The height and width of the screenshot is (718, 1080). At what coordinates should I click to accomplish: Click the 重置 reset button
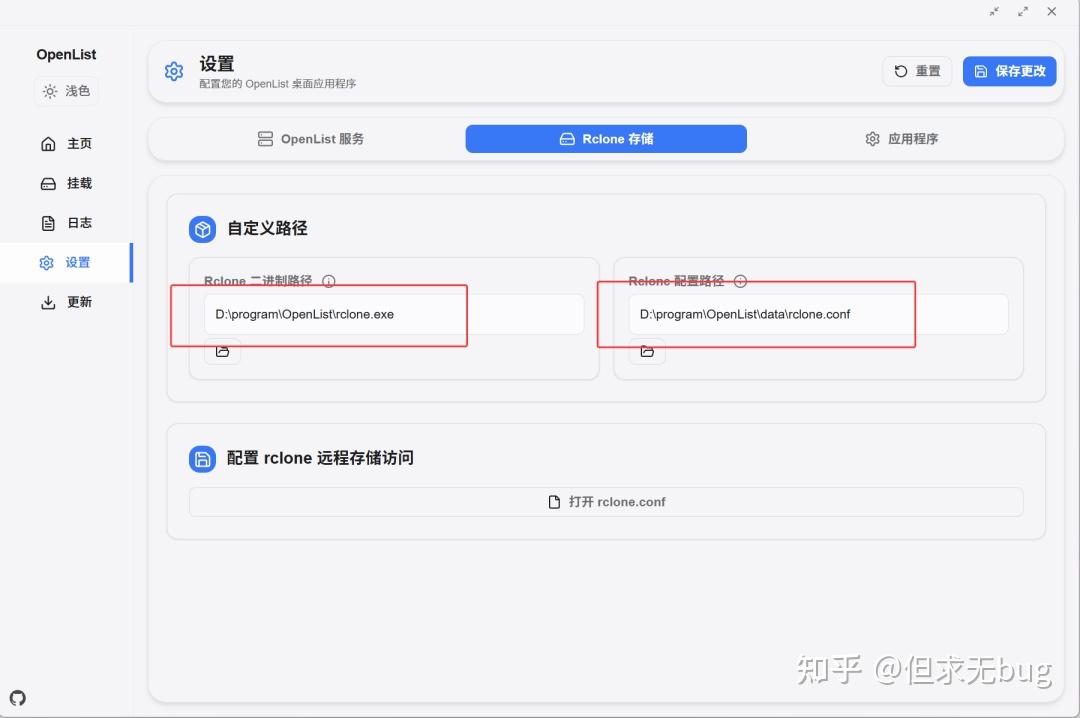point(917,71)
